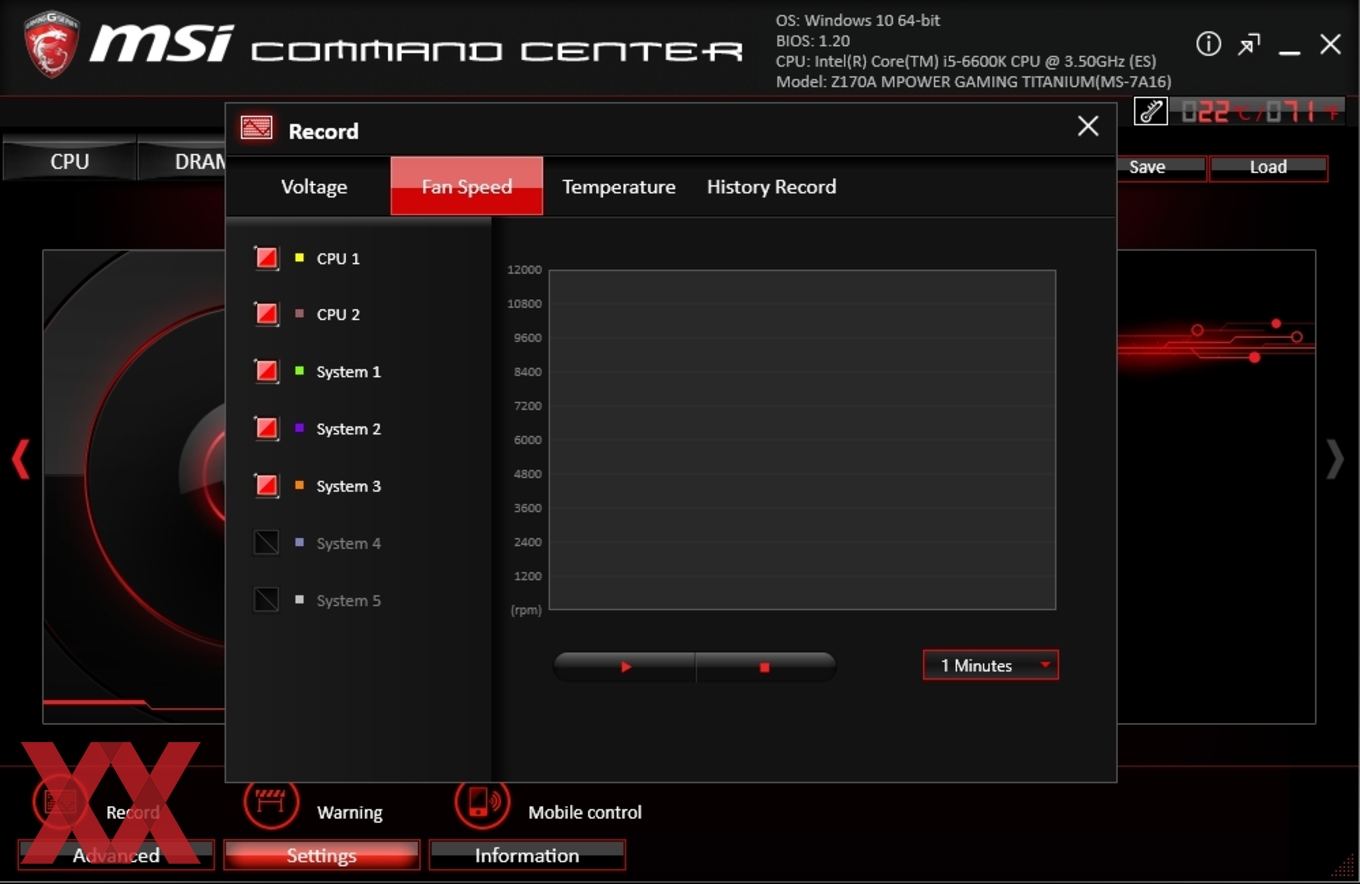Click the detach window arrow icon
Image resolution: width=1360 pixels, height=884 pixels.
(x=1249, y=45)
